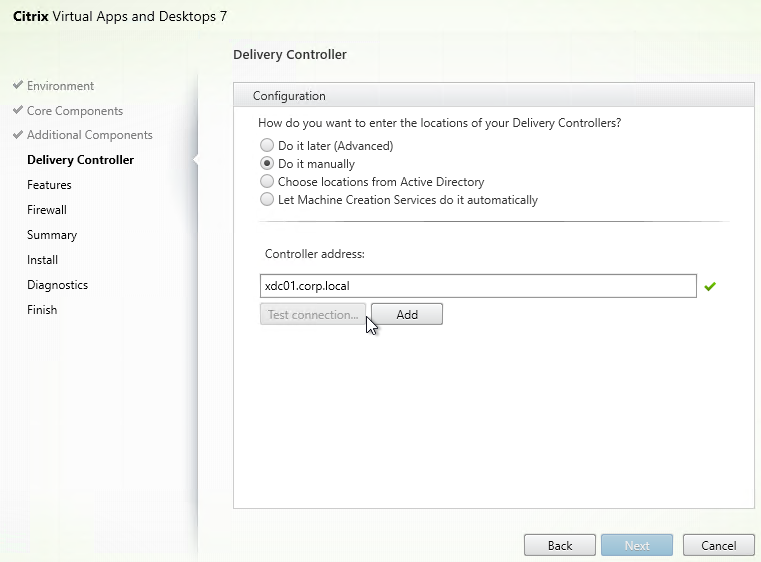Go back with the Back button
Screen dimensions: 761x562
560,545
